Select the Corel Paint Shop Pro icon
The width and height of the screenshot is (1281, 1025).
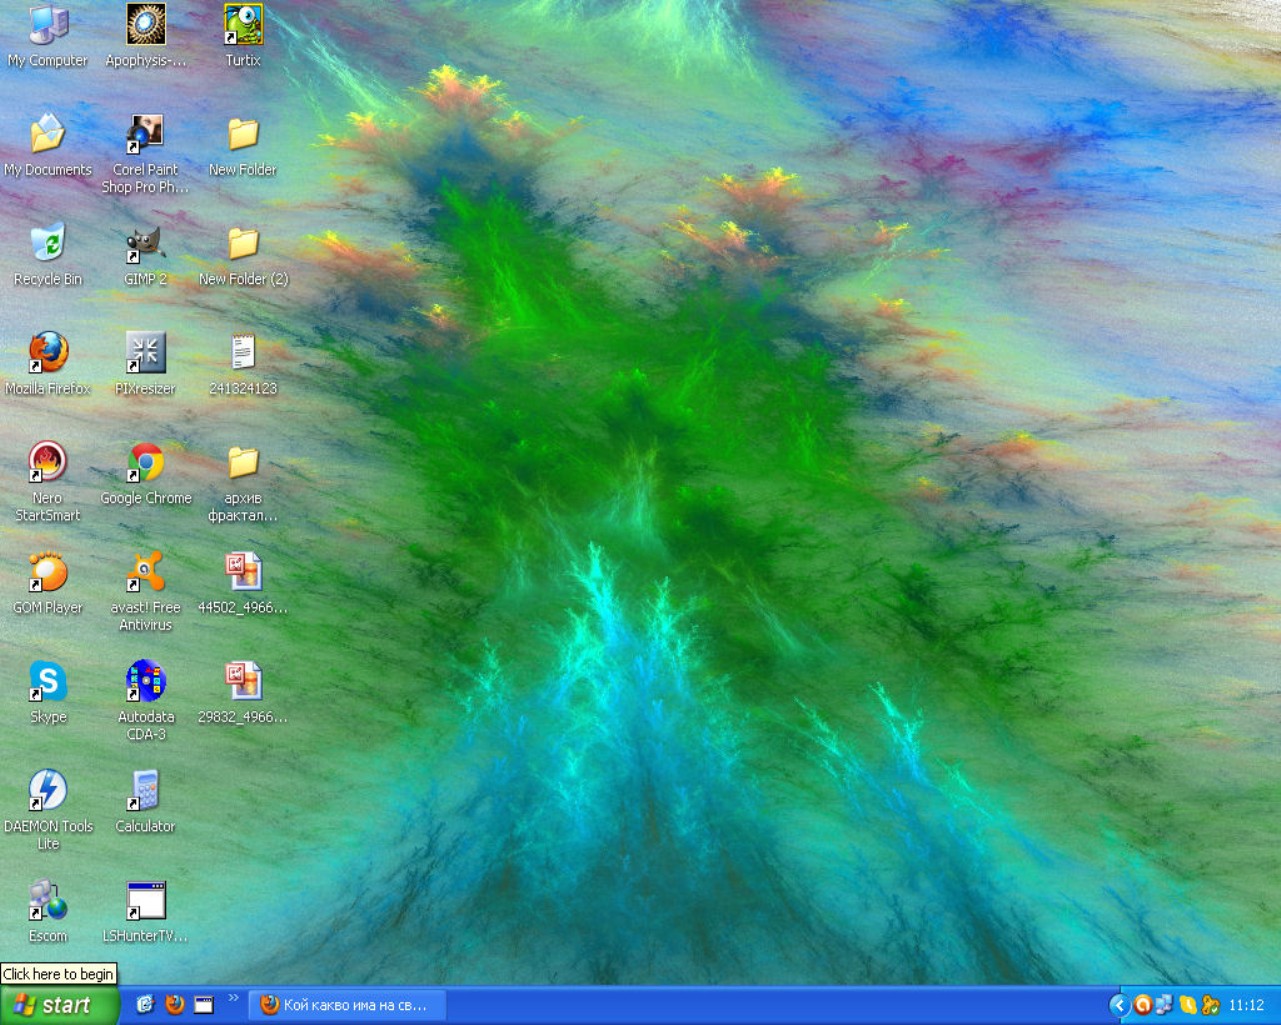tap(146, 135)
